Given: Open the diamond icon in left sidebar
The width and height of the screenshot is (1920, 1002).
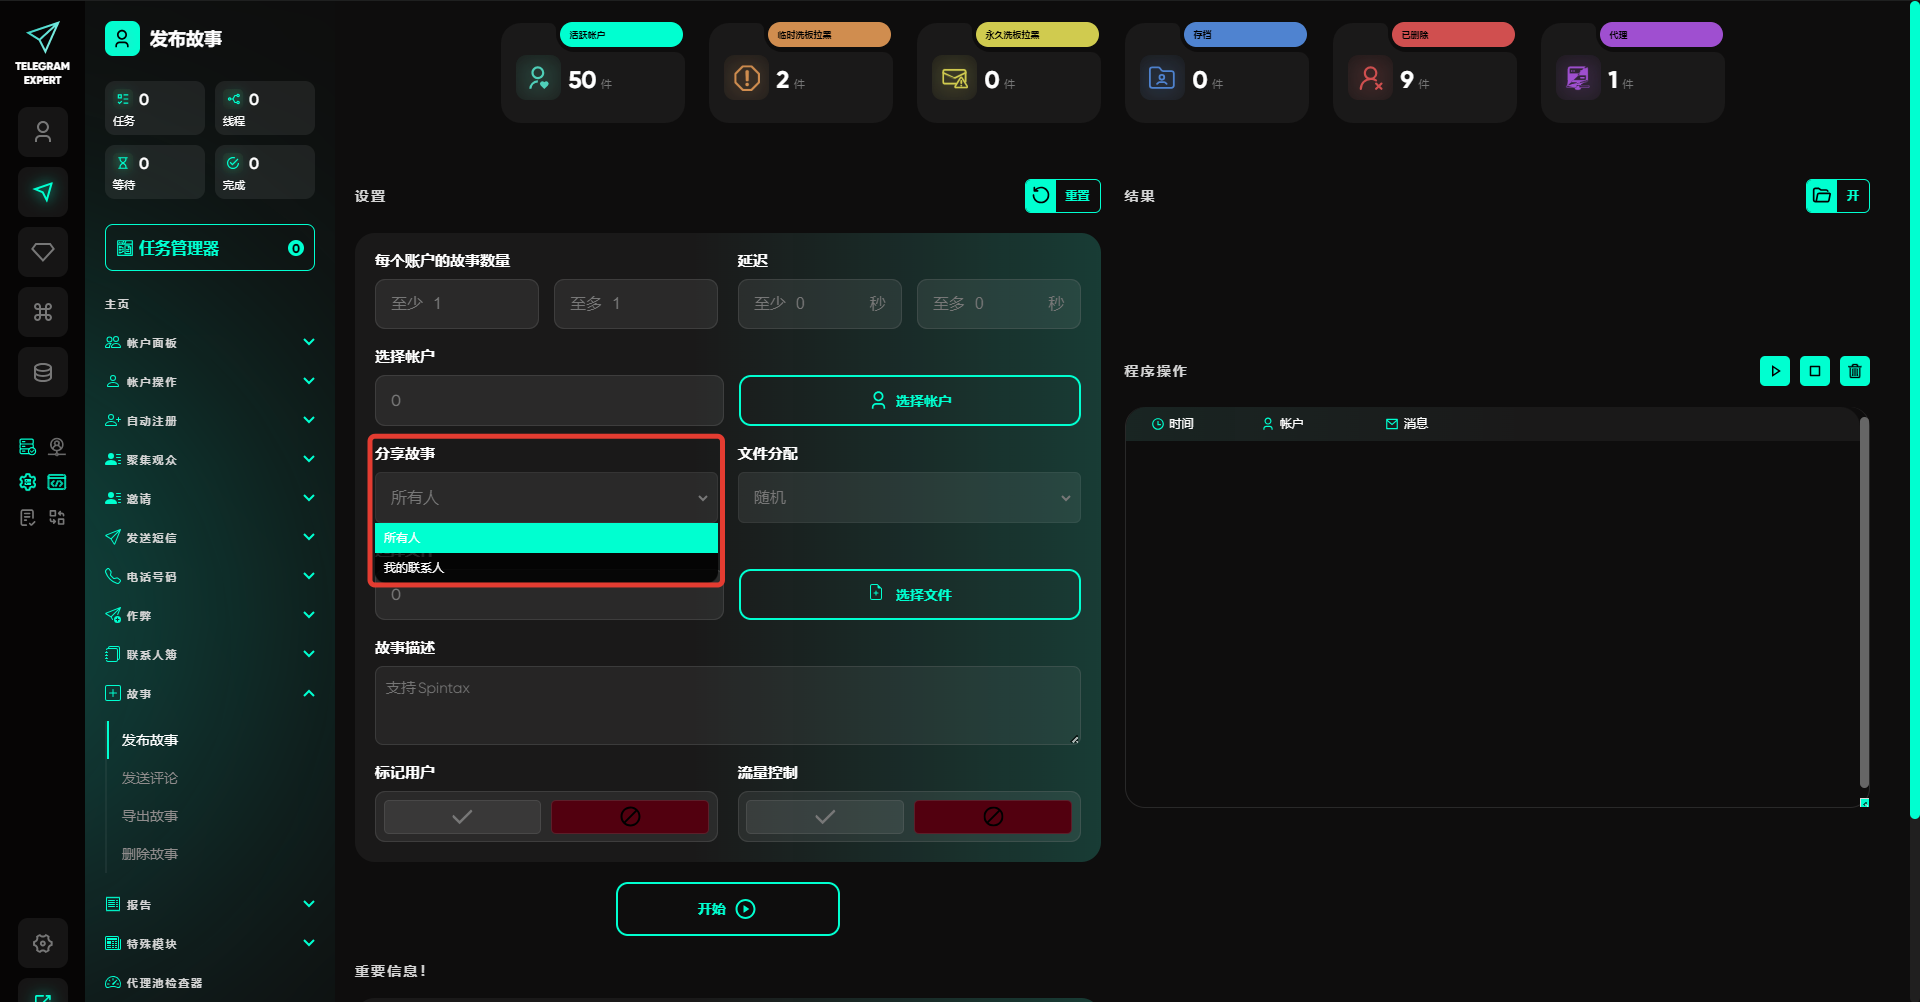Looking at the screenshot, I should (43, 252).
